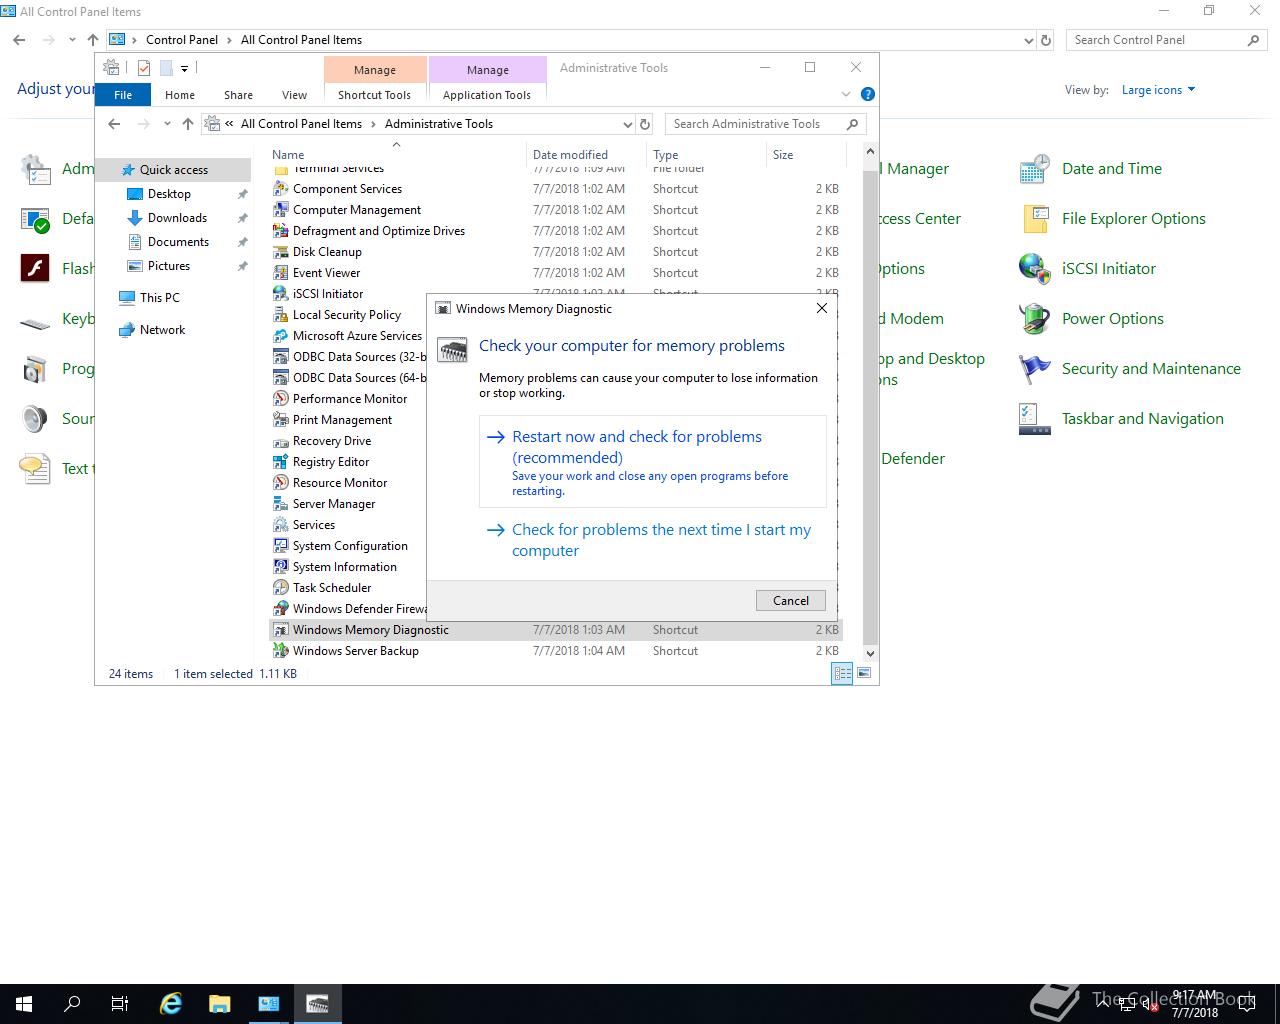1280x1024 pixels.
Task: Switch to large icons view in Explorer status bar
Action: [864, 674]
